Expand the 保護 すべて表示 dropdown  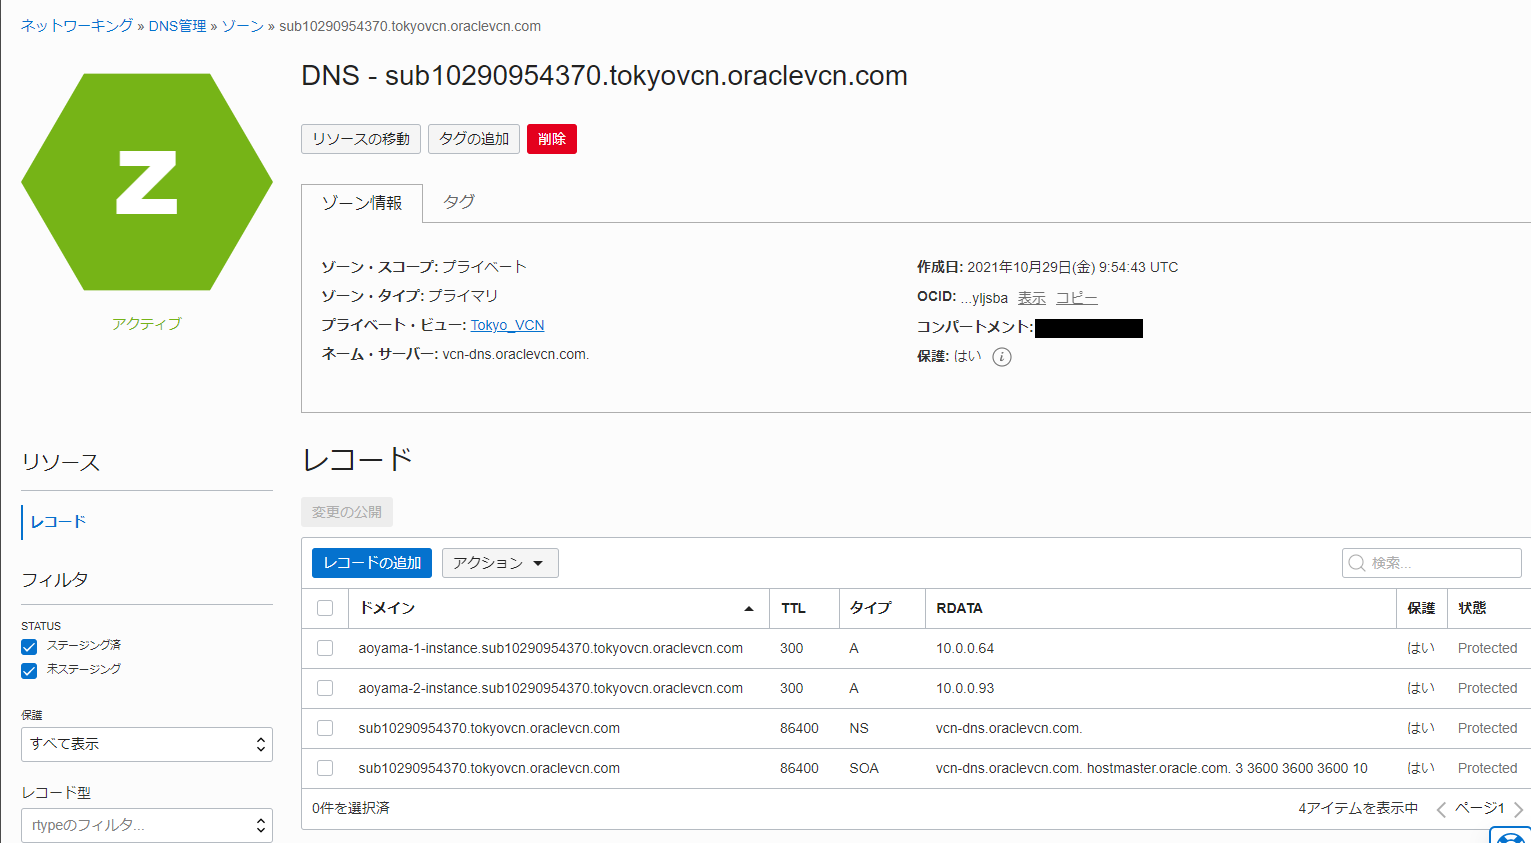point(146,744)
